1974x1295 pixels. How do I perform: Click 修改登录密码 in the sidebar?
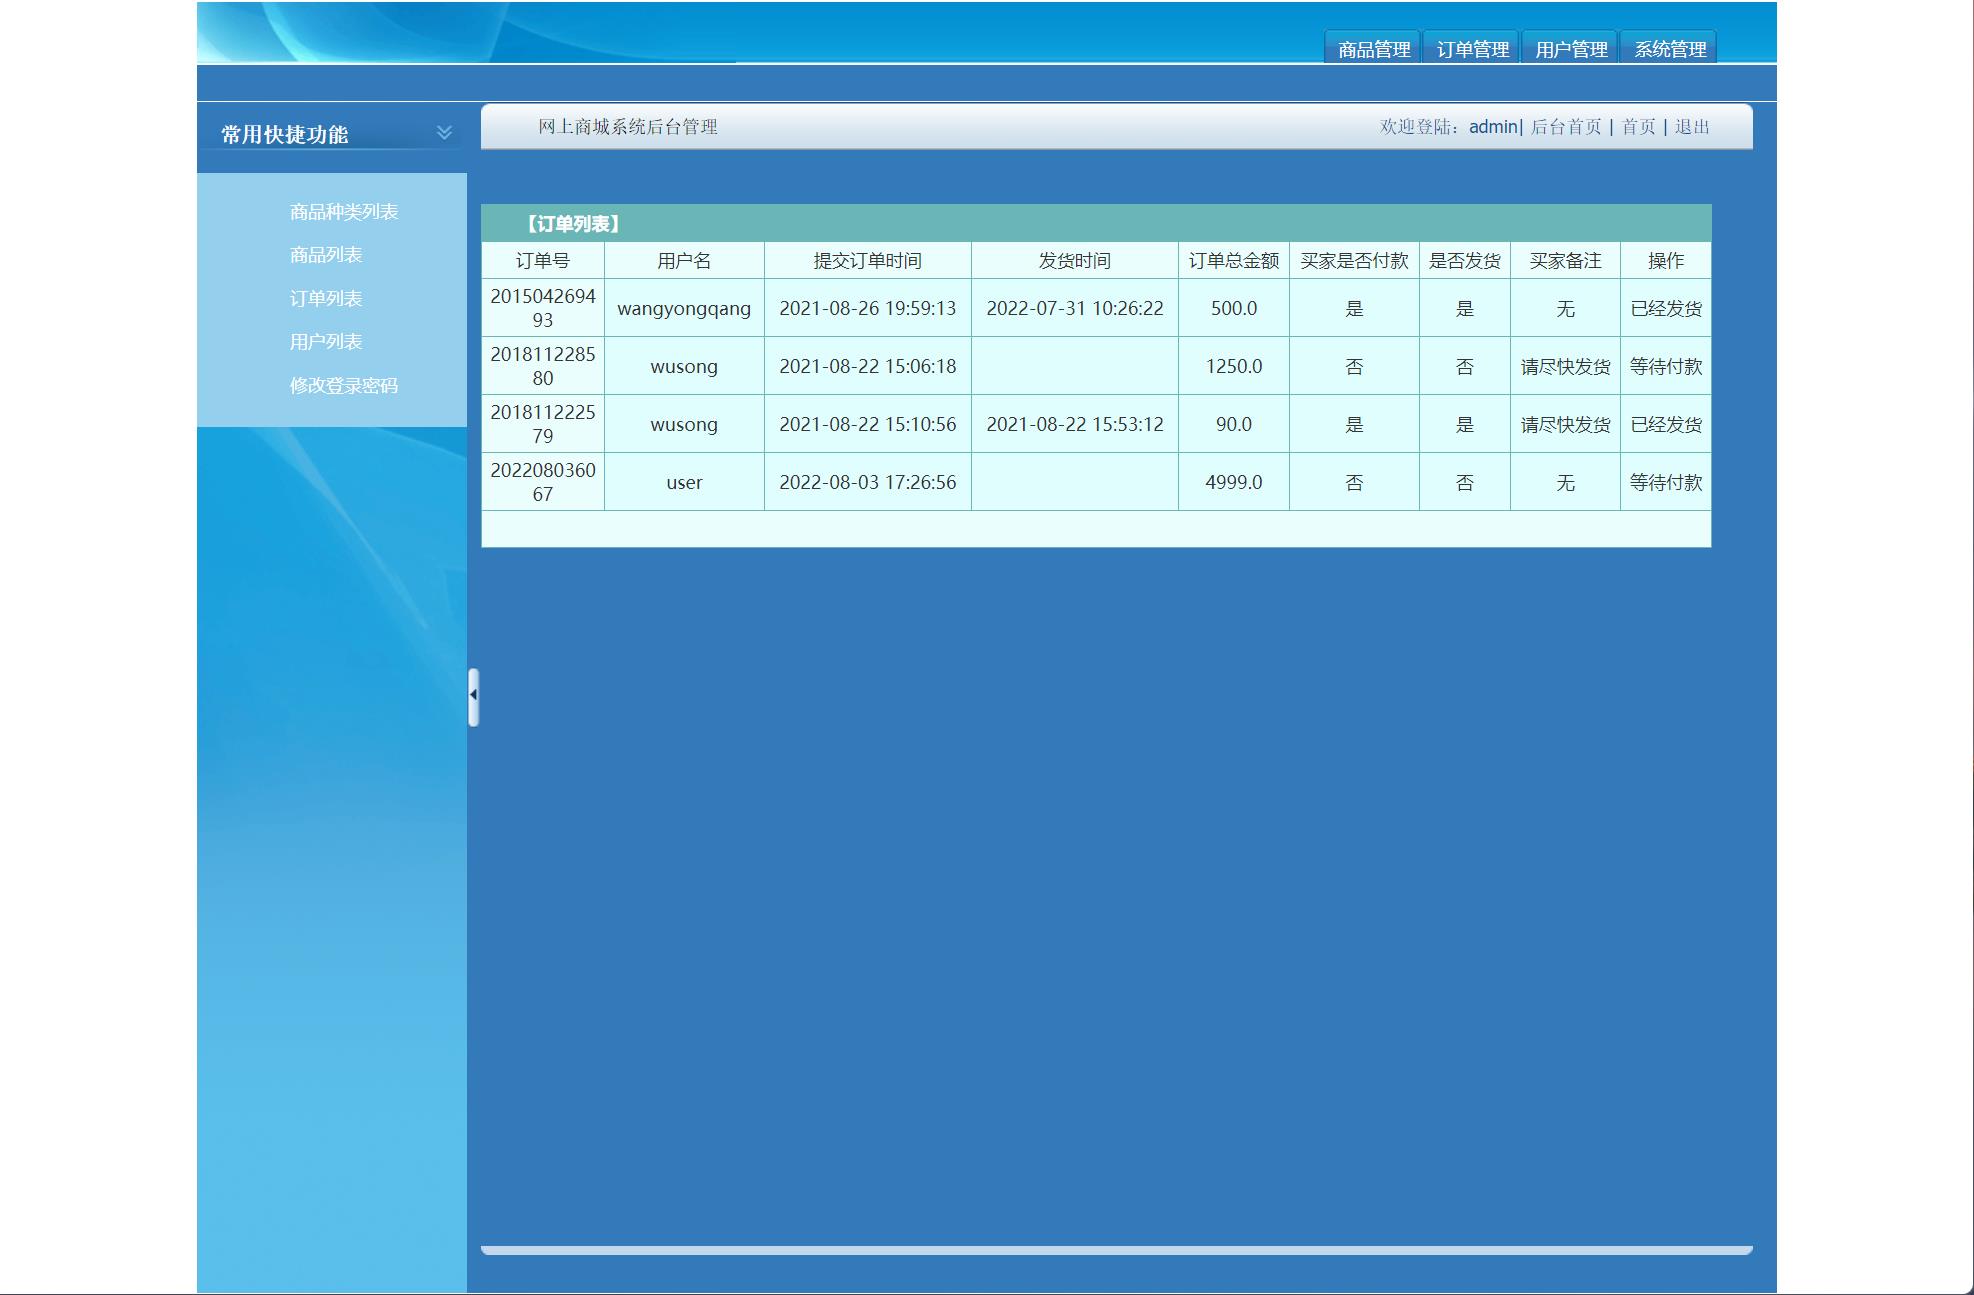coord(343,386)
